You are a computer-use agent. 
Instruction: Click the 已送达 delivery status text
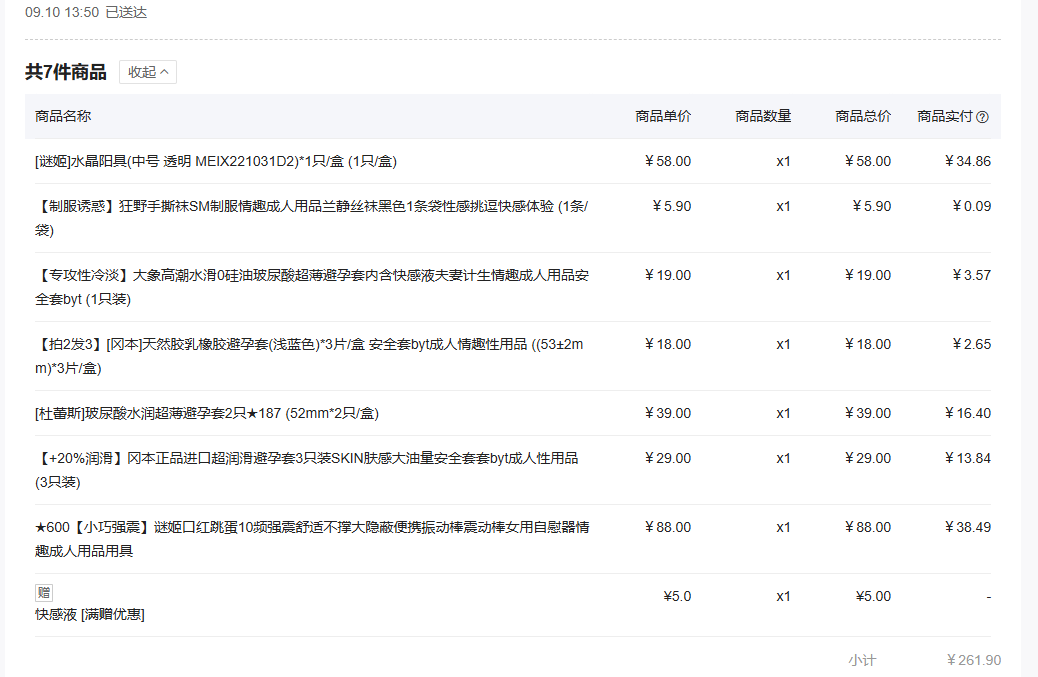pos(126,12)
